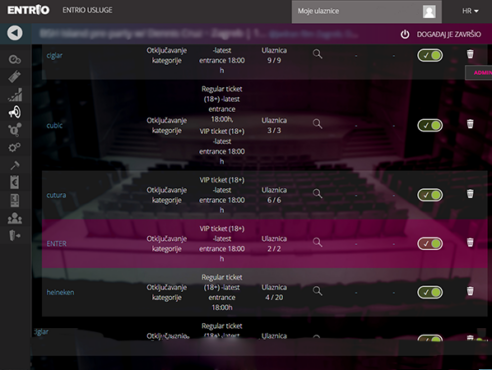Open the hammer tools sidebar icon

(x=15, y=165)
